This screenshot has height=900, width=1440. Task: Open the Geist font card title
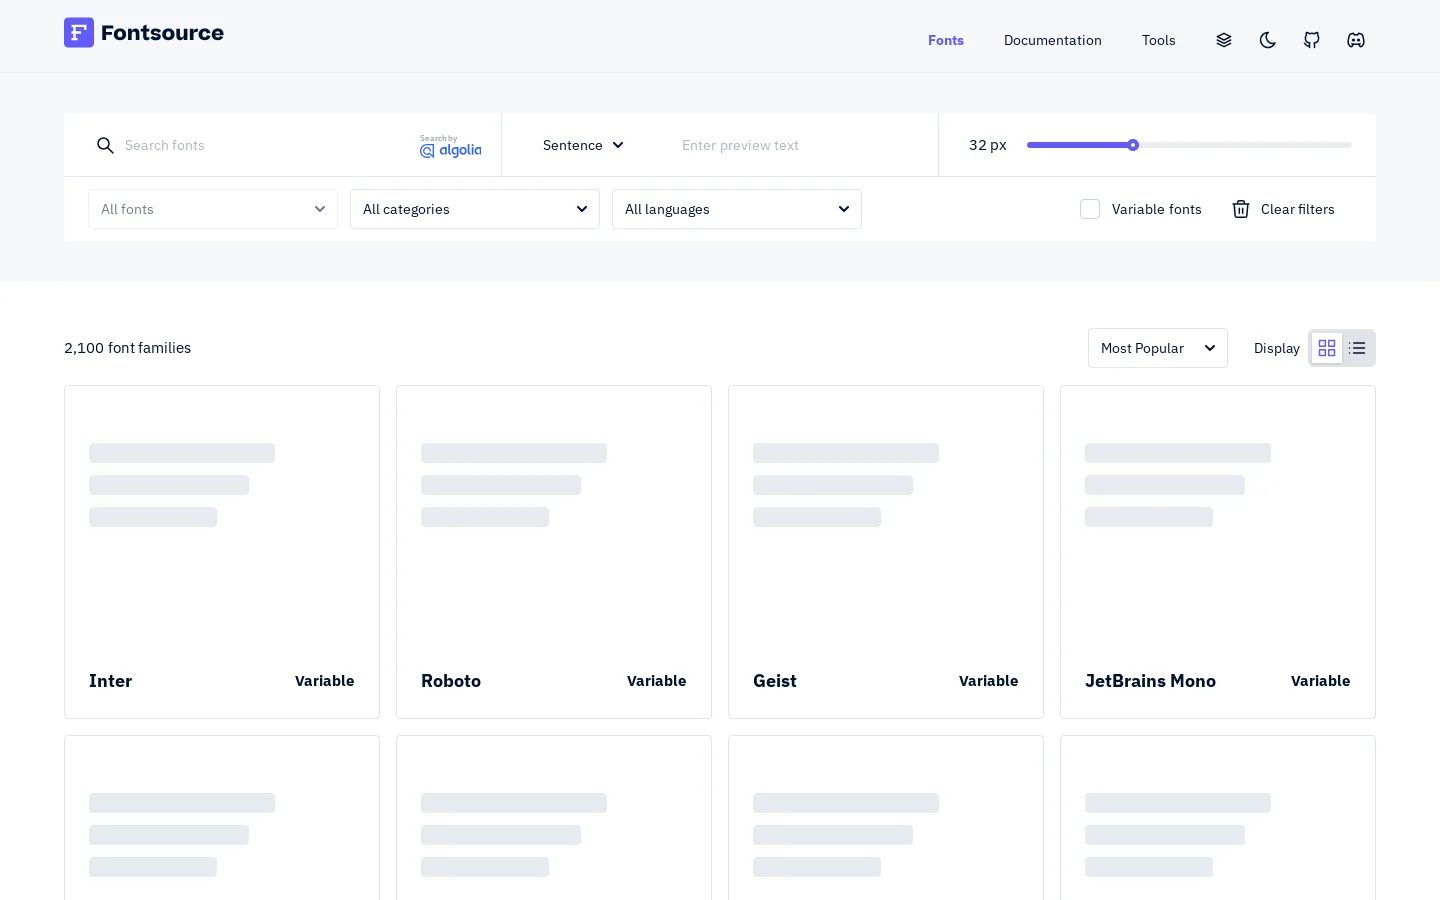(x=775, y=681)
